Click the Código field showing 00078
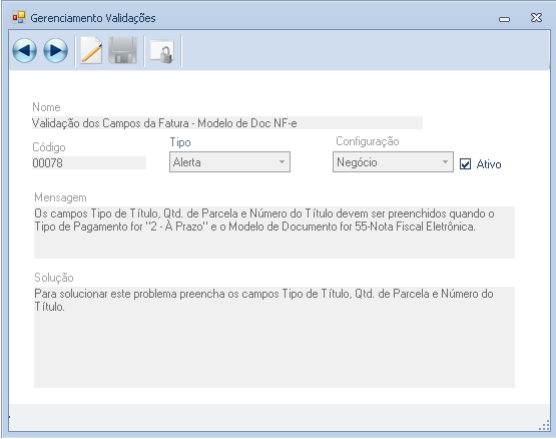Viewport: 556px width, 439px height. pos(89,163)
